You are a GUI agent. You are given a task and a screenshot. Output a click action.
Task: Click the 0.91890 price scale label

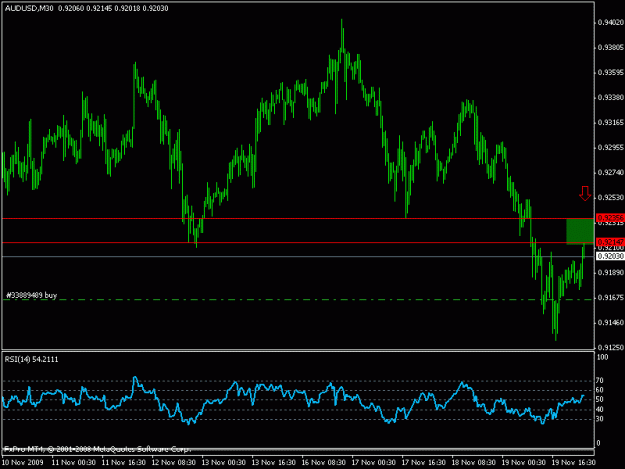click(611, 273)
